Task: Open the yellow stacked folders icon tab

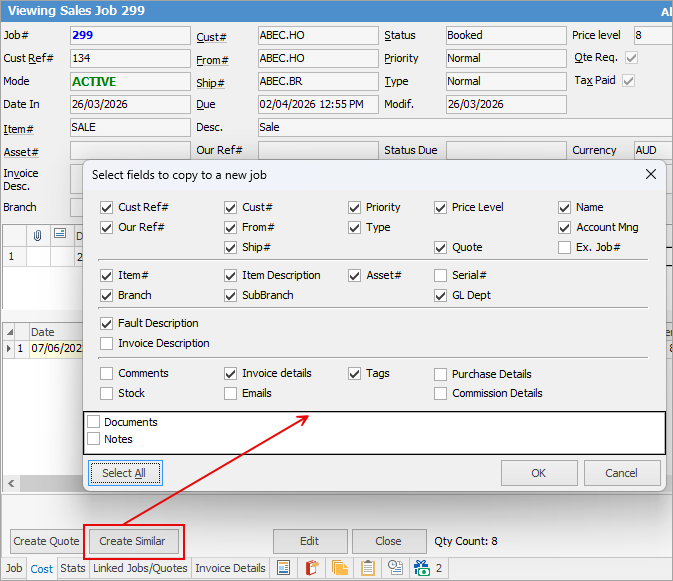Action: pos(339,568)
